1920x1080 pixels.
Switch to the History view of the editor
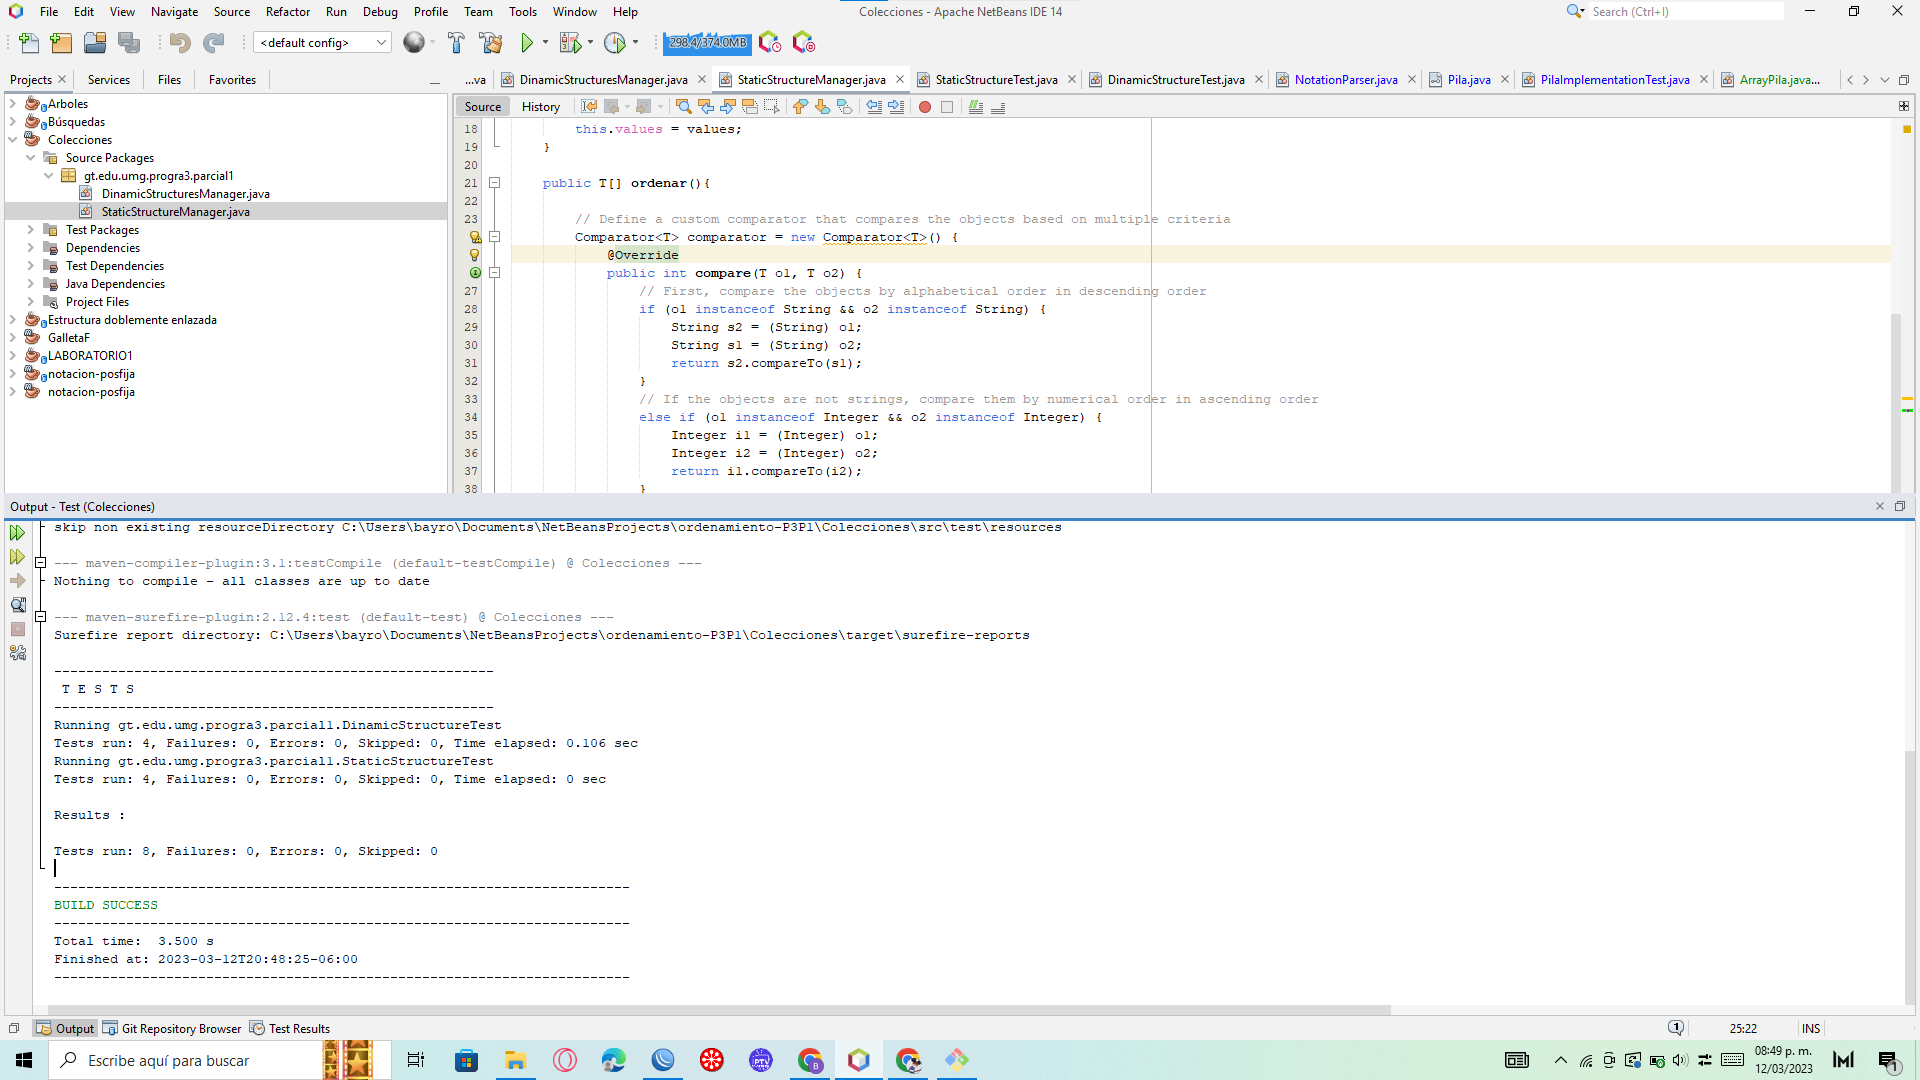tap(541, 106)
